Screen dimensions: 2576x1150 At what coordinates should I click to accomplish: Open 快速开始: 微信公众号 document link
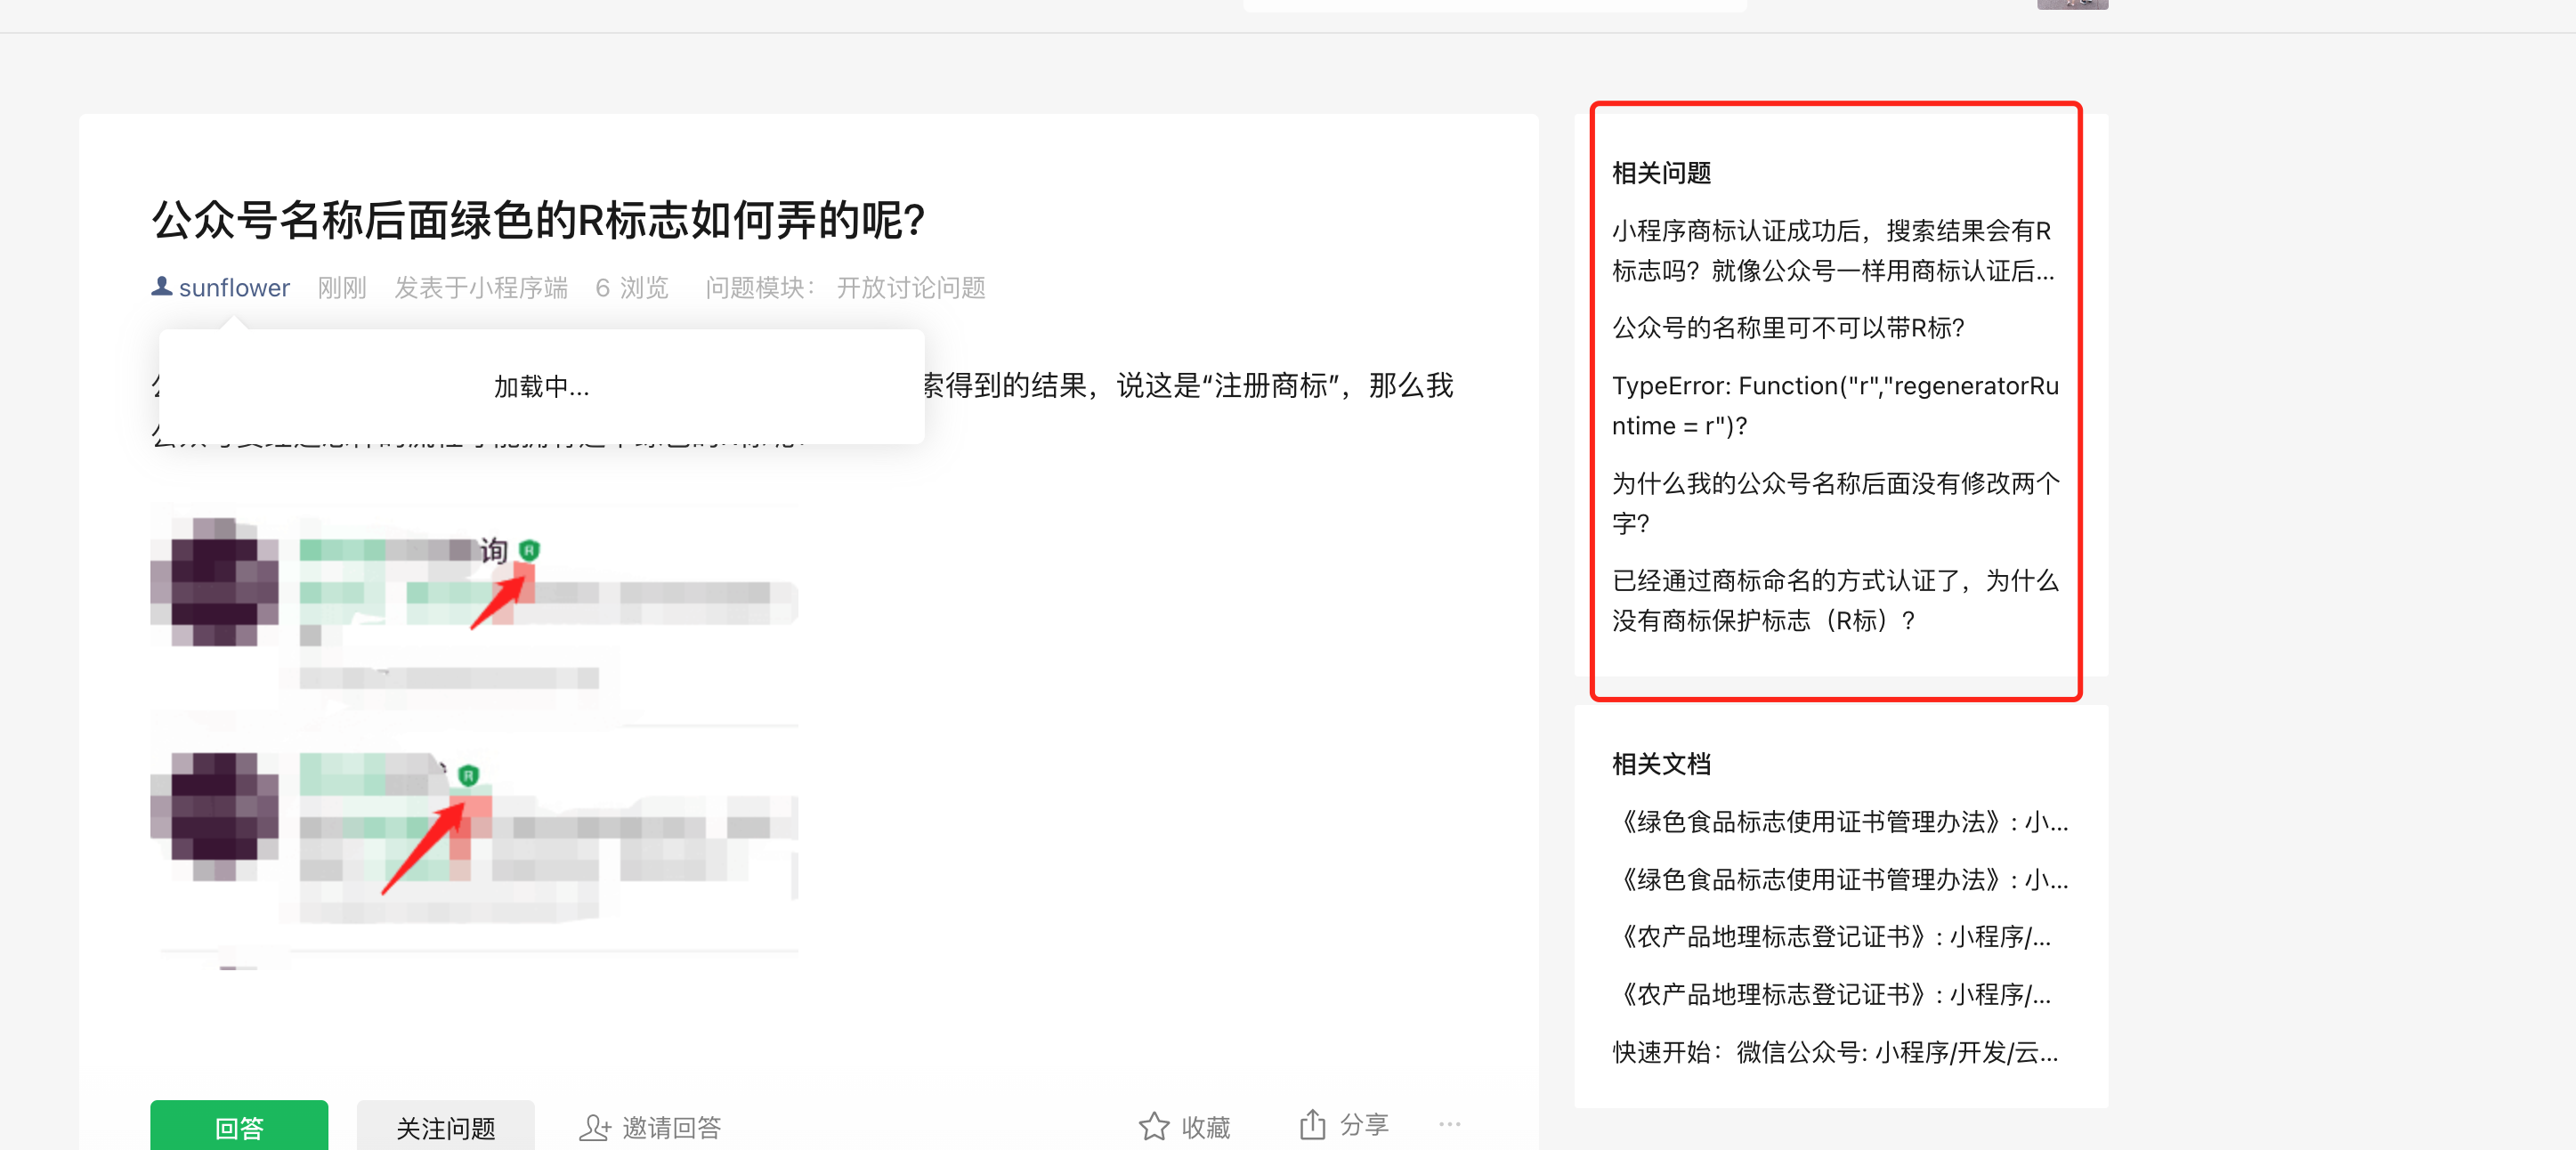pyautogui.click(x=1834, y=1052)
